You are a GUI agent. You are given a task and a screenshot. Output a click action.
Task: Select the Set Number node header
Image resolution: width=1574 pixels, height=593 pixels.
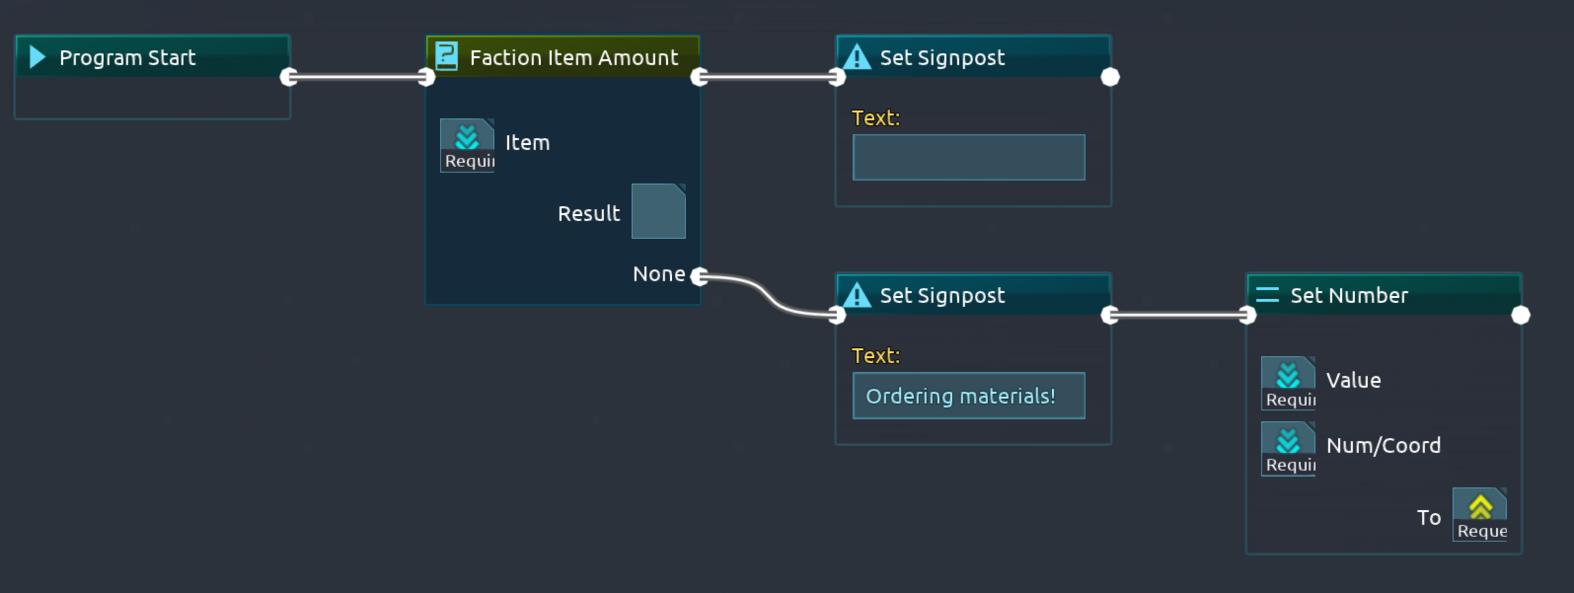pyautogui.click(x=1360, y=295)
